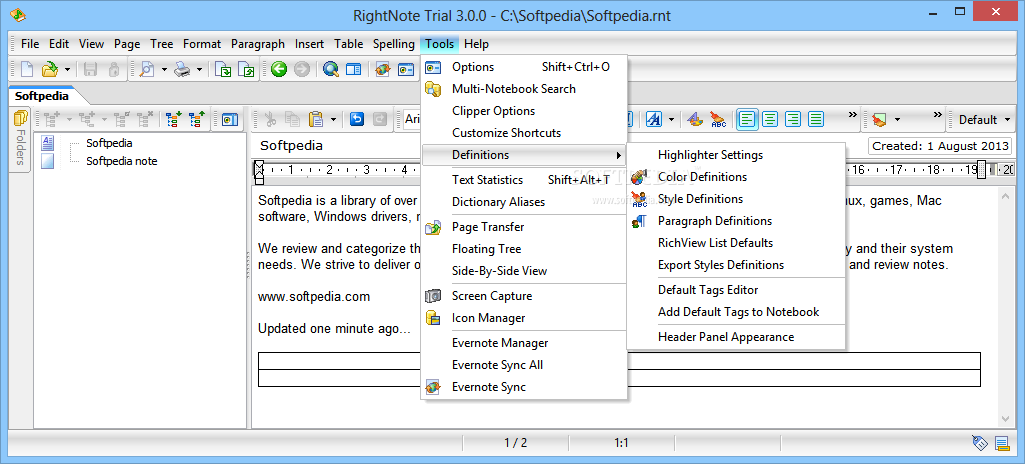Select the Softpedia page in tree
1025x464 pixels.
(109, 143)
